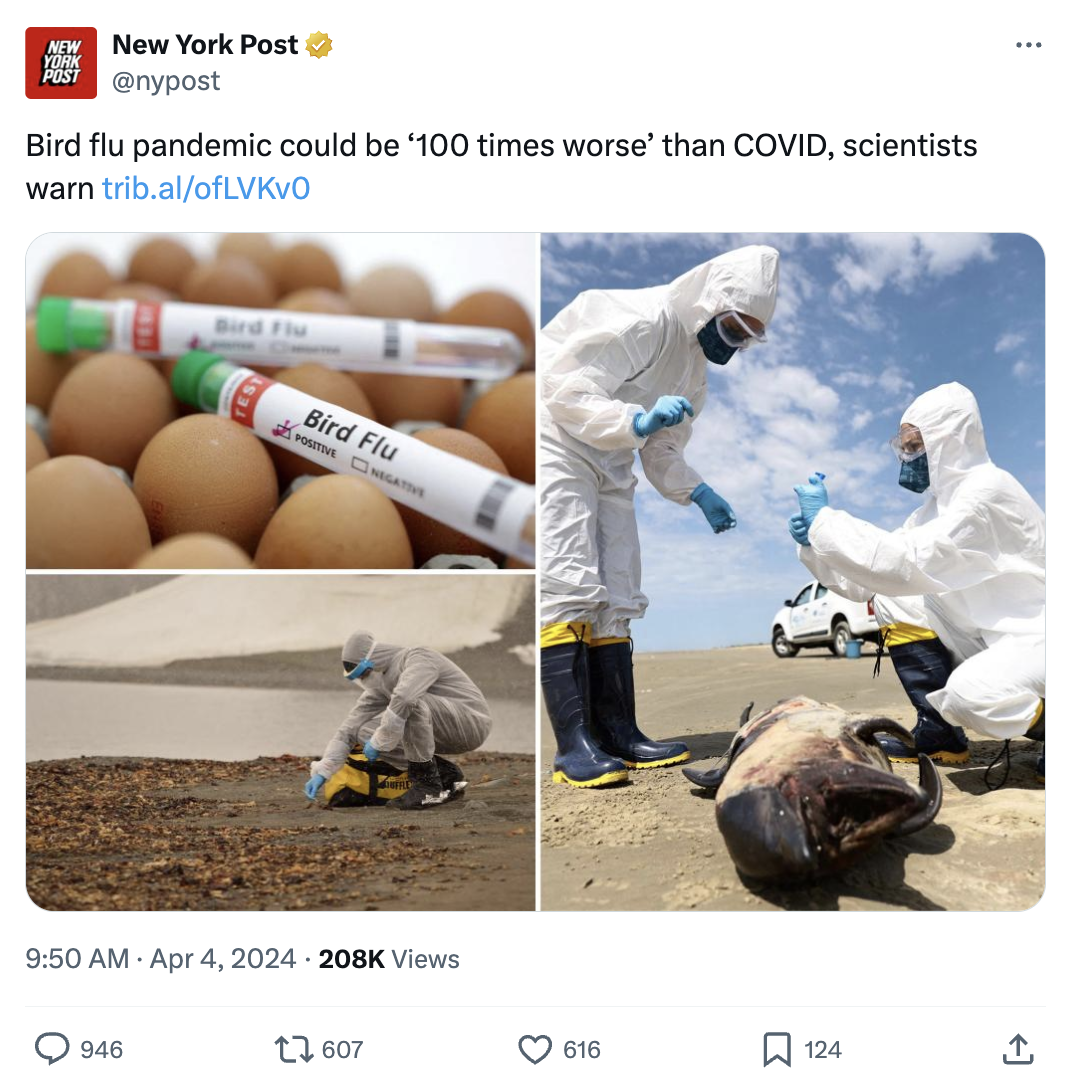1070x1090 pixels.
Task: Share the post via upload arrow icon
Action: click(1018, 1049)
